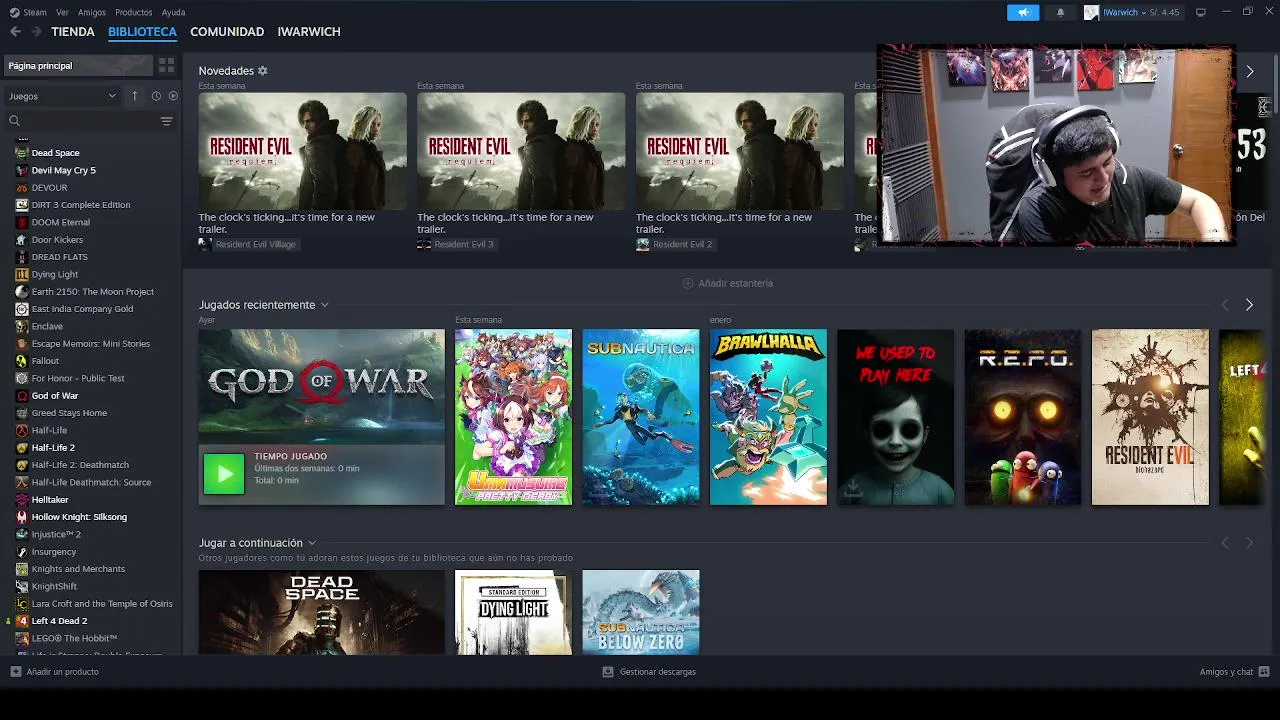Click the sort ascending arrow icon
Image resolution: width=1280 pixels, height=720 pixels.
(x=135, y=96)
